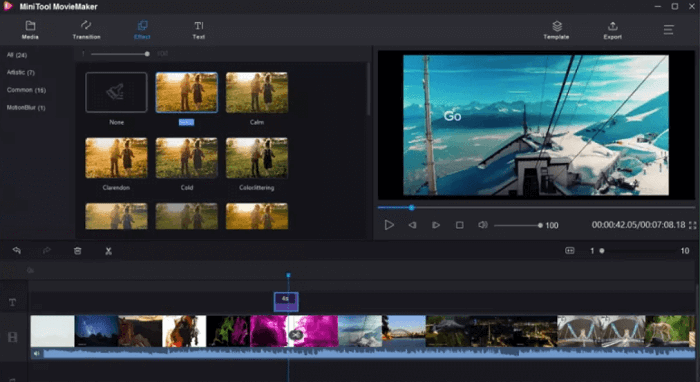Click the scissors icon on magenta clip
This screenshot has width=700, height=382.
point(296,335)
